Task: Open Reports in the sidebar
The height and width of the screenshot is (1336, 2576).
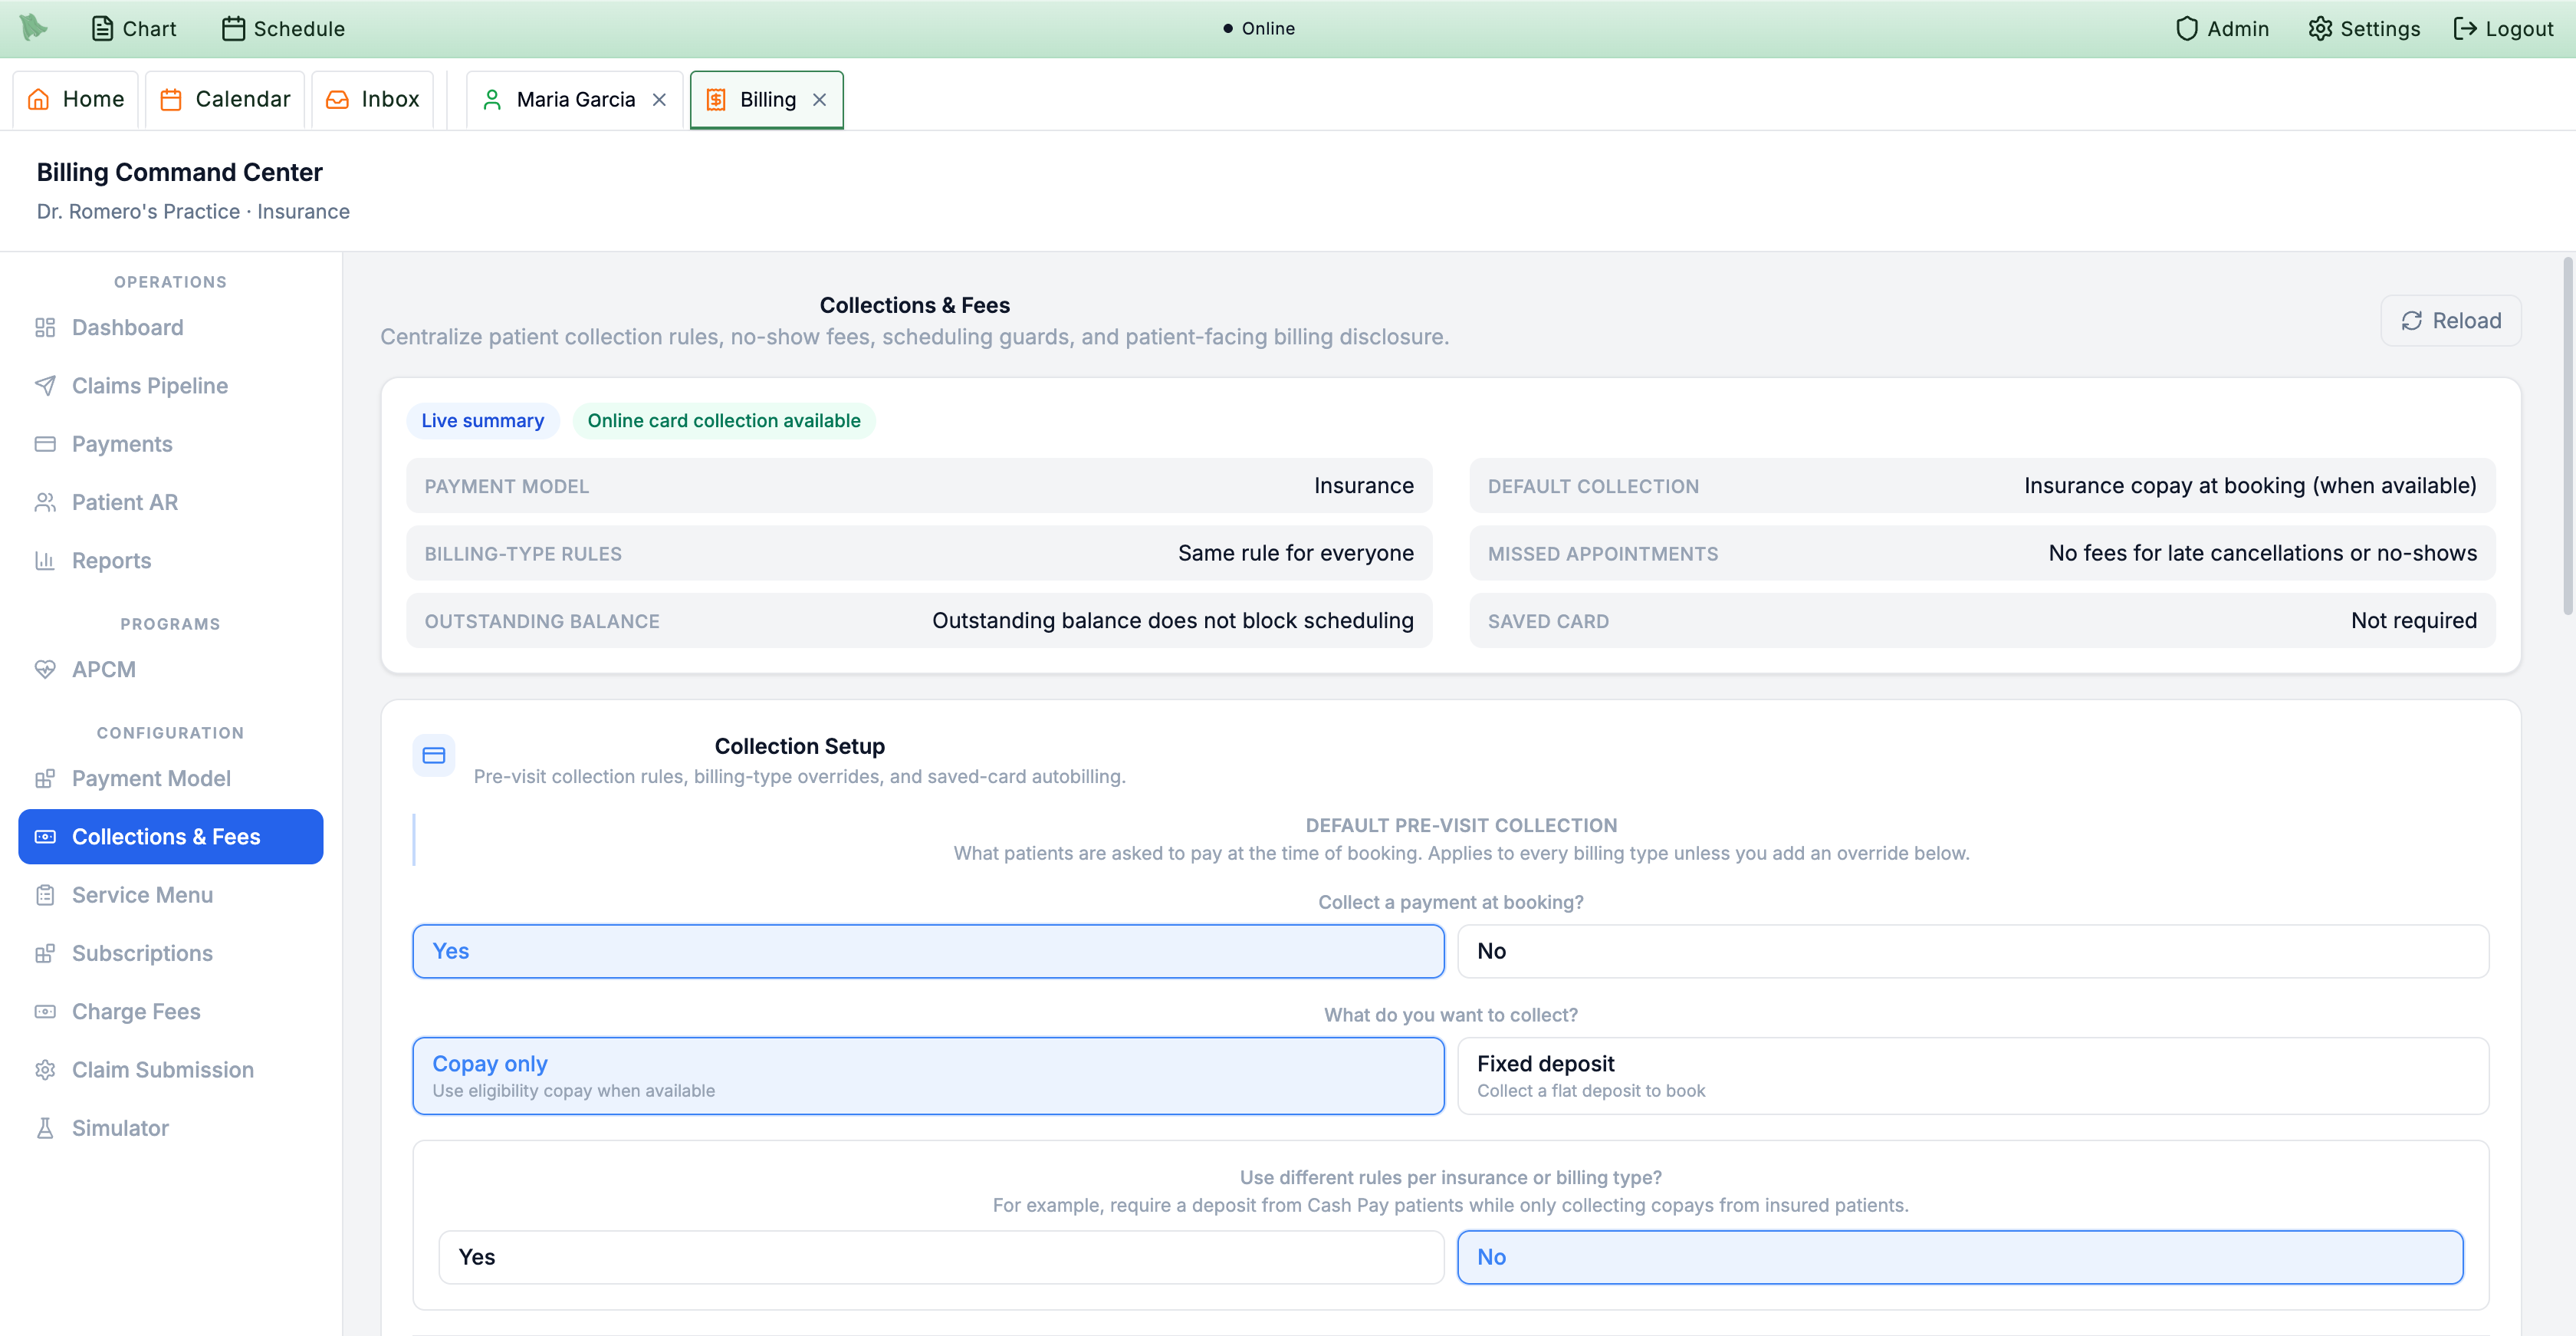Action: 171,560
